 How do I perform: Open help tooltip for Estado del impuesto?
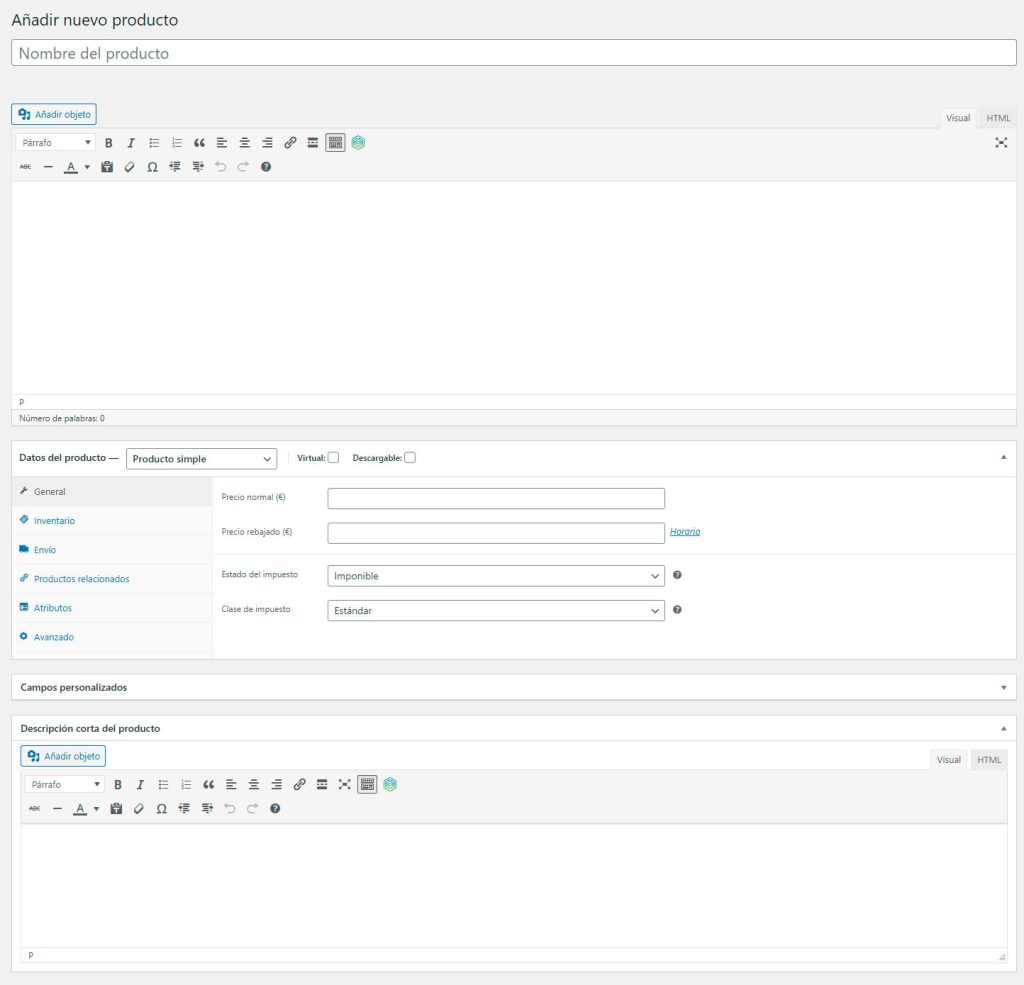677,575
